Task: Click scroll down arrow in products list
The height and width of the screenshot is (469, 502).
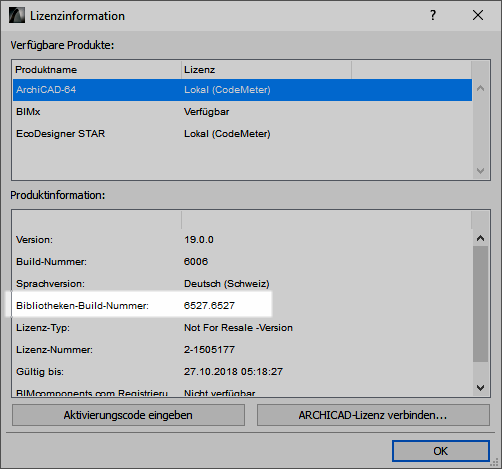Action: click(480, 171)
